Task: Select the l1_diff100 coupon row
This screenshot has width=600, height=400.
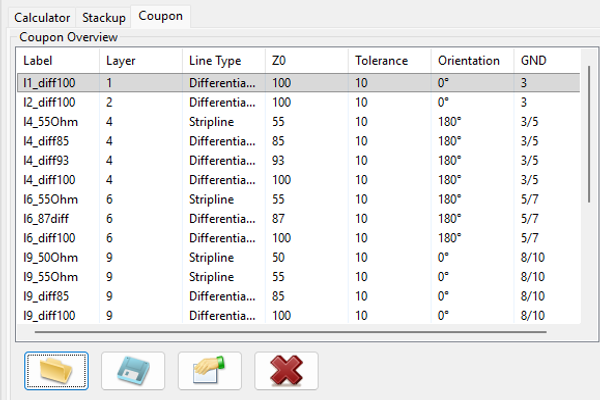Action: pos(60,83)
